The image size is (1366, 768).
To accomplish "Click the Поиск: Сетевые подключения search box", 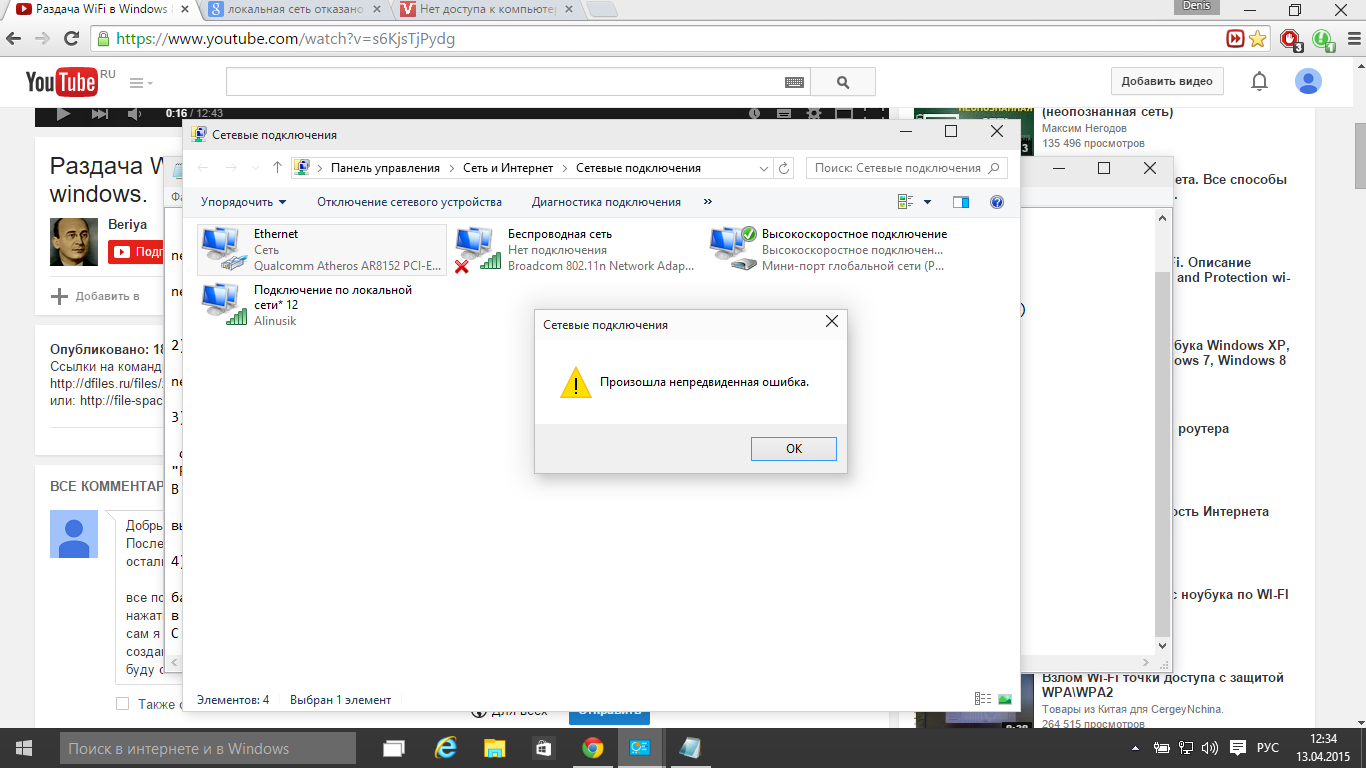I will 906,168.
